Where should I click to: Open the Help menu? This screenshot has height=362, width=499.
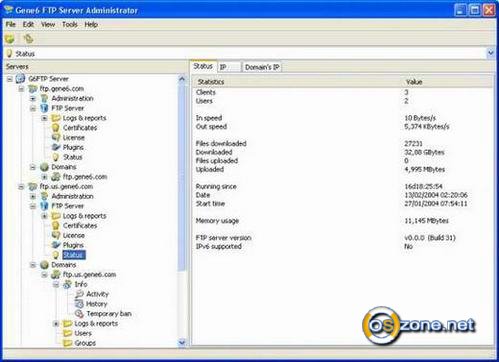tap(91, 24)
